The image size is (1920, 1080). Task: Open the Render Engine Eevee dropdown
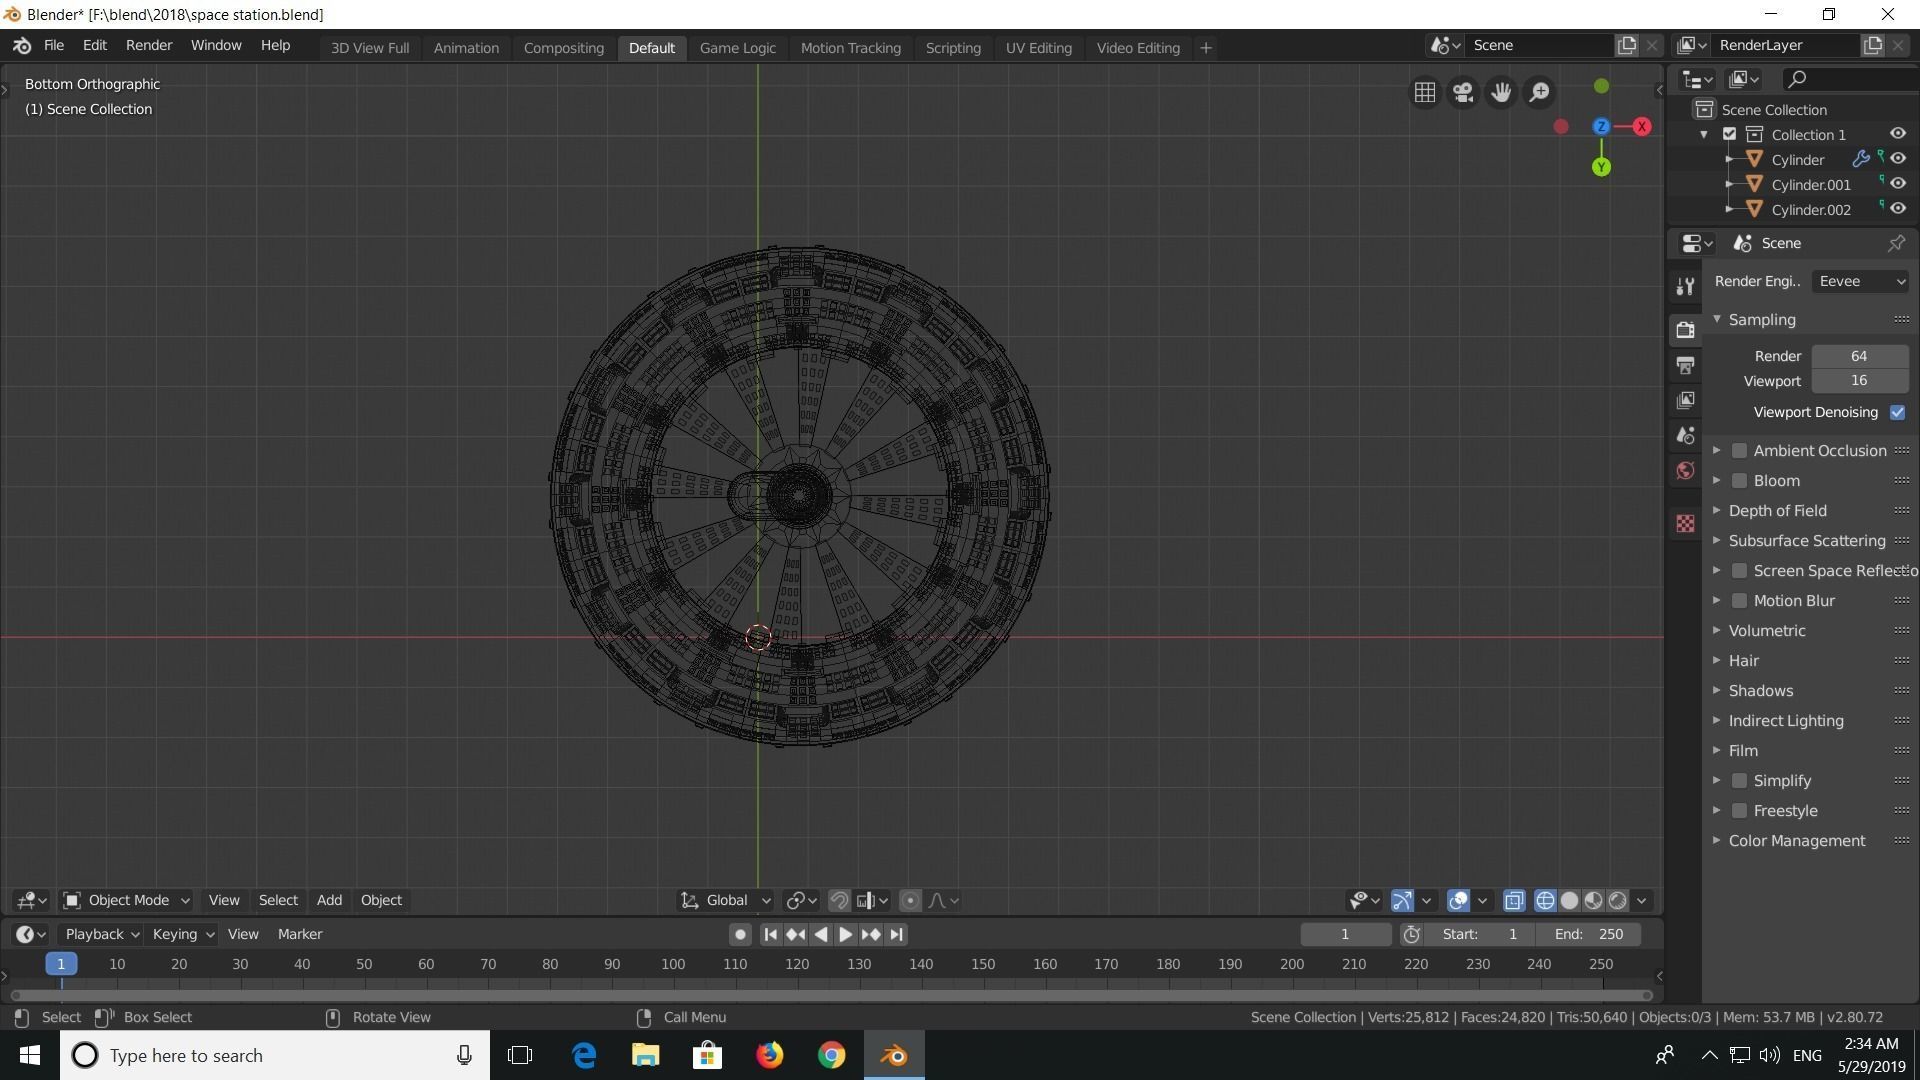pos(1860,282)
